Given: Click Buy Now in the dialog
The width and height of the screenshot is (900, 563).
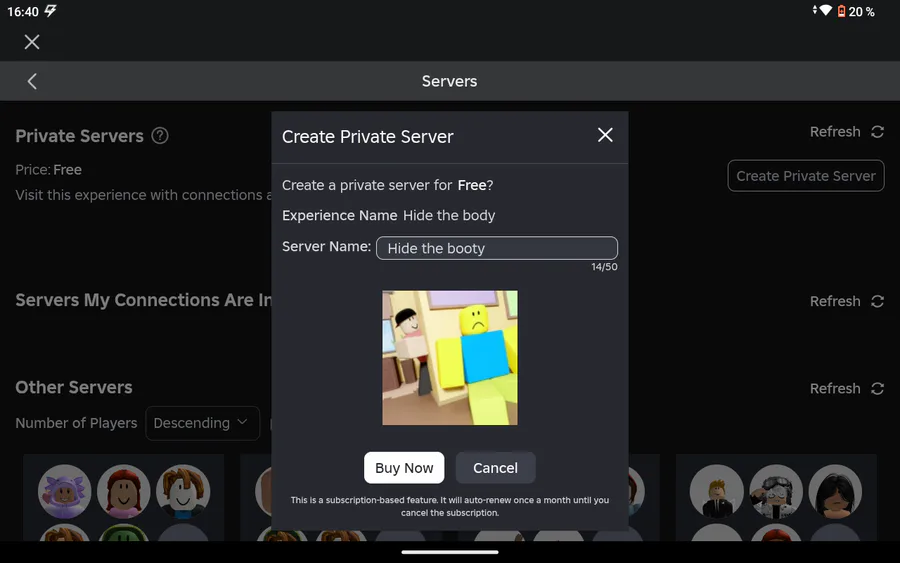Looking at the screenshot, I should click(x=404, y=468).
